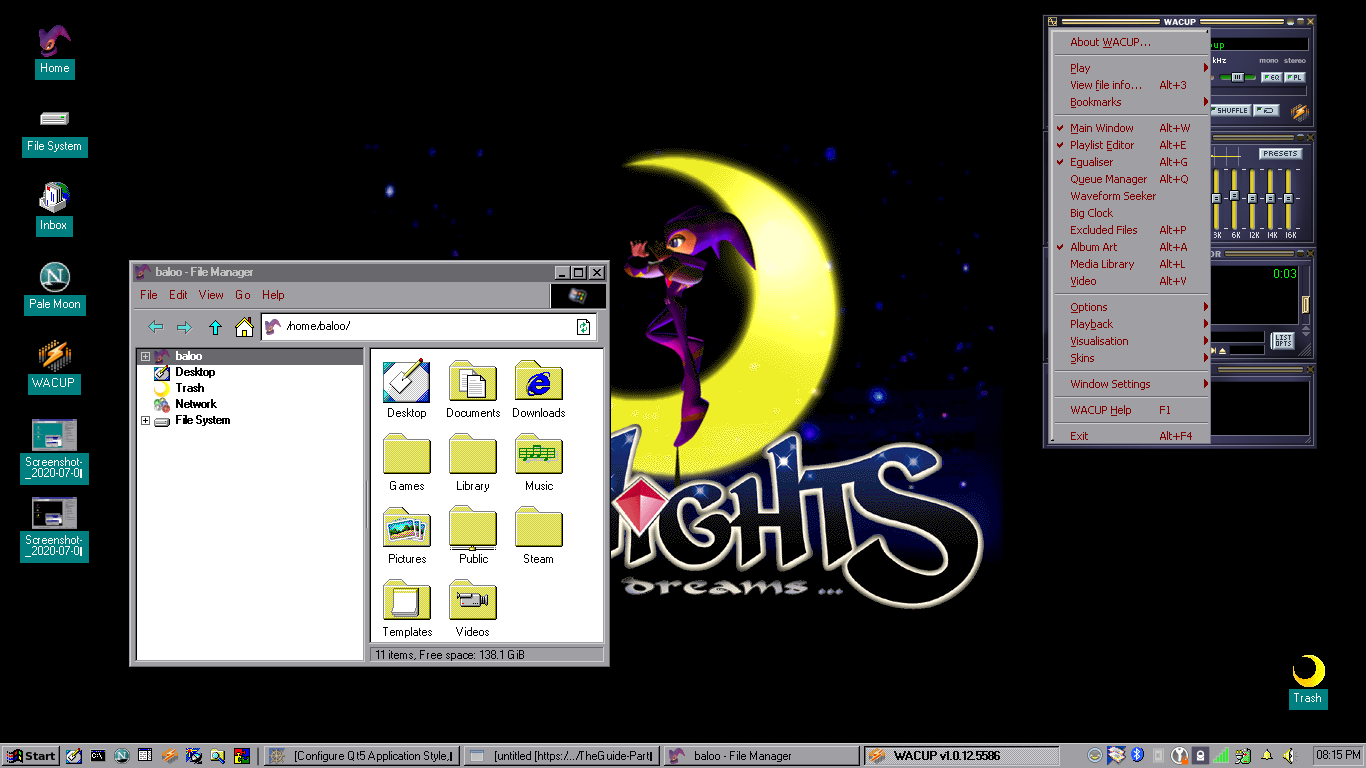The height and width of the screenshot is (768, 1366).
Task: Click the home icon in File Manager toolbar
Action: tap(244, 327)
